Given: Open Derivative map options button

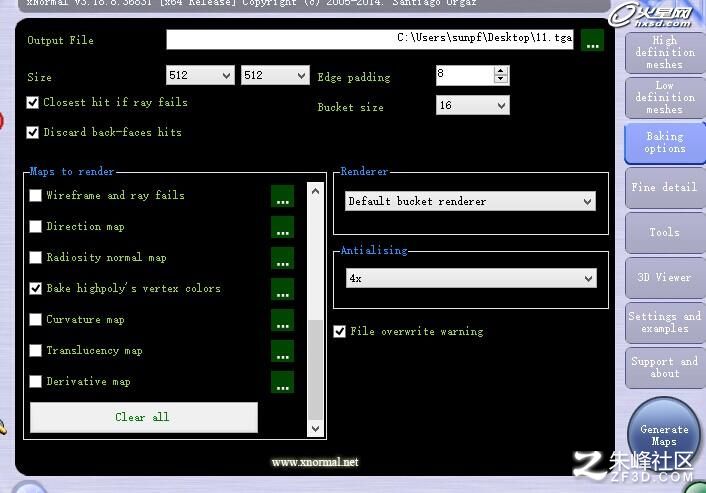Looking at the screenshot, I should [282, 382].
